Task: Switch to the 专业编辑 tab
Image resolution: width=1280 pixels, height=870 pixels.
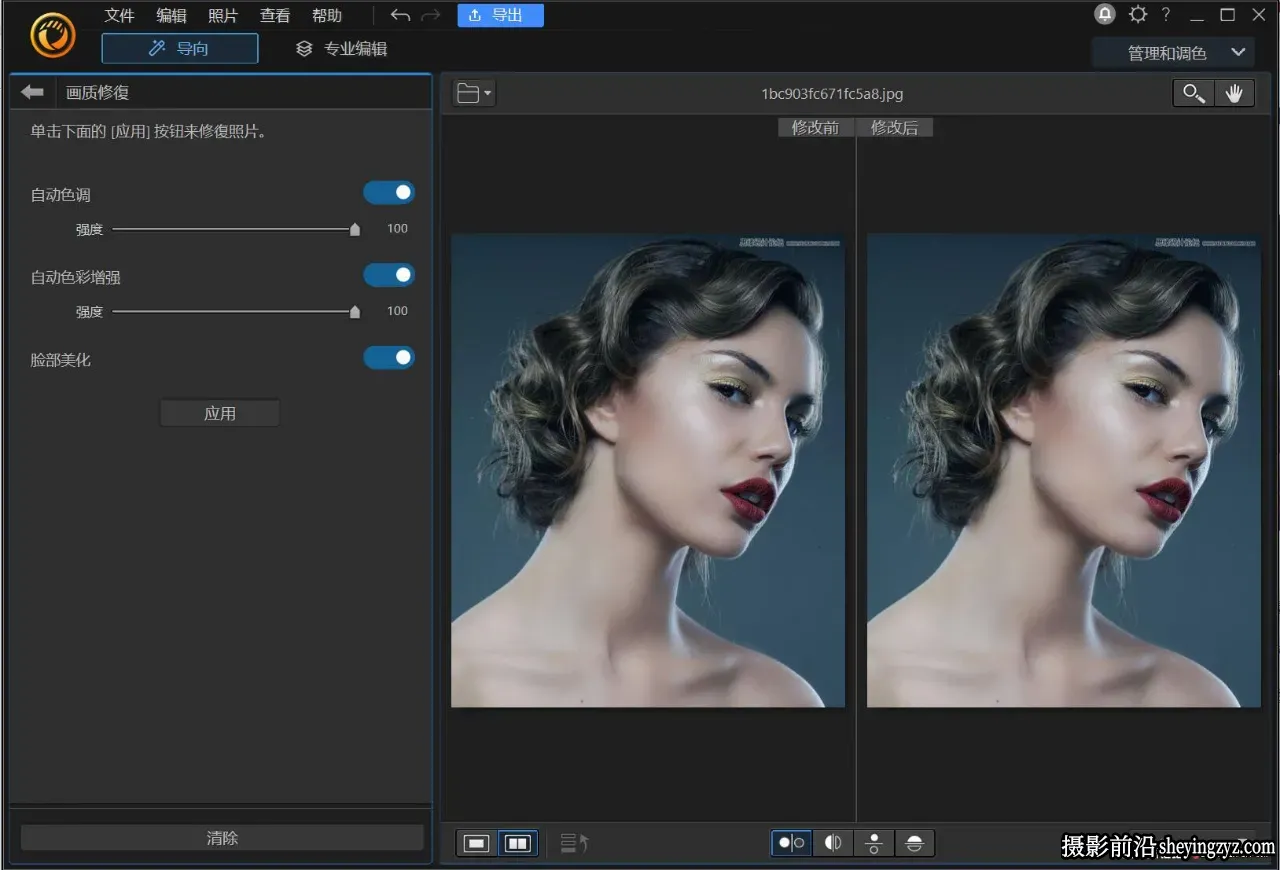Action: tap(342, 48)
